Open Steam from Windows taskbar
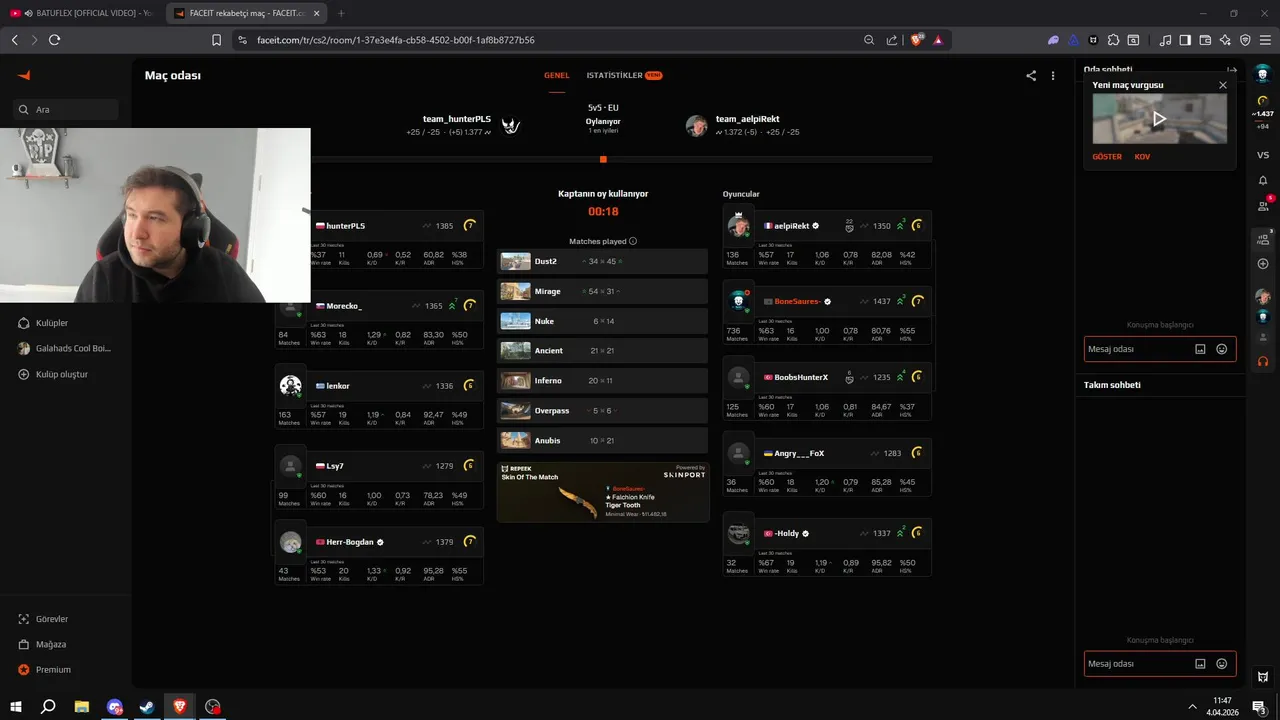The height and width of the screenshot is (720, 1280). pyautogui.click(x=146, y=706)
